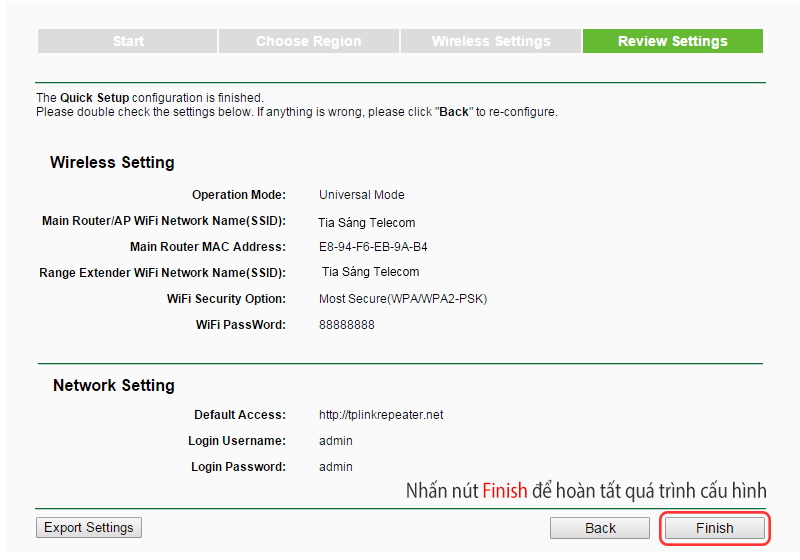Click the Most Secure(WPA/WPA2-PSK) security value
The width and height of the screenshot is (800, 560).
click(403, 299)
